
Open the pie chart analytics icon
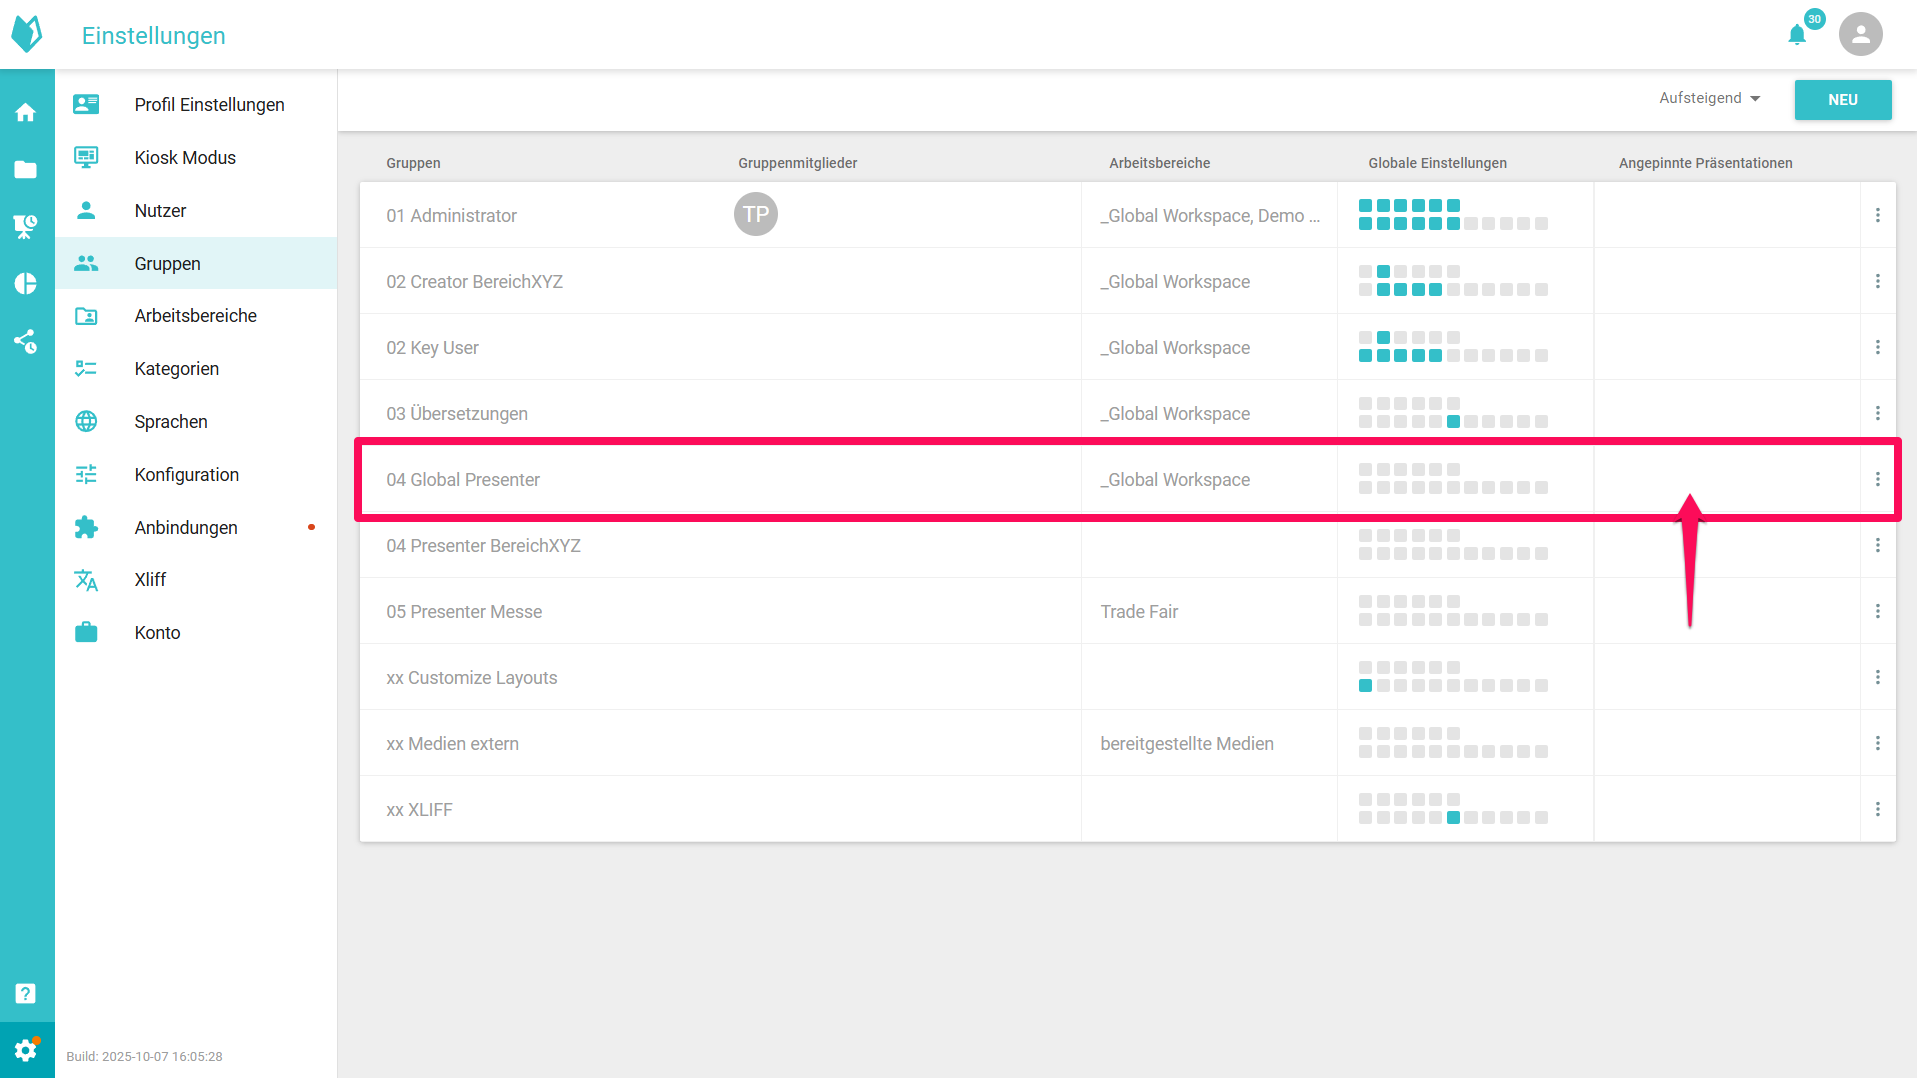point(26,284)
